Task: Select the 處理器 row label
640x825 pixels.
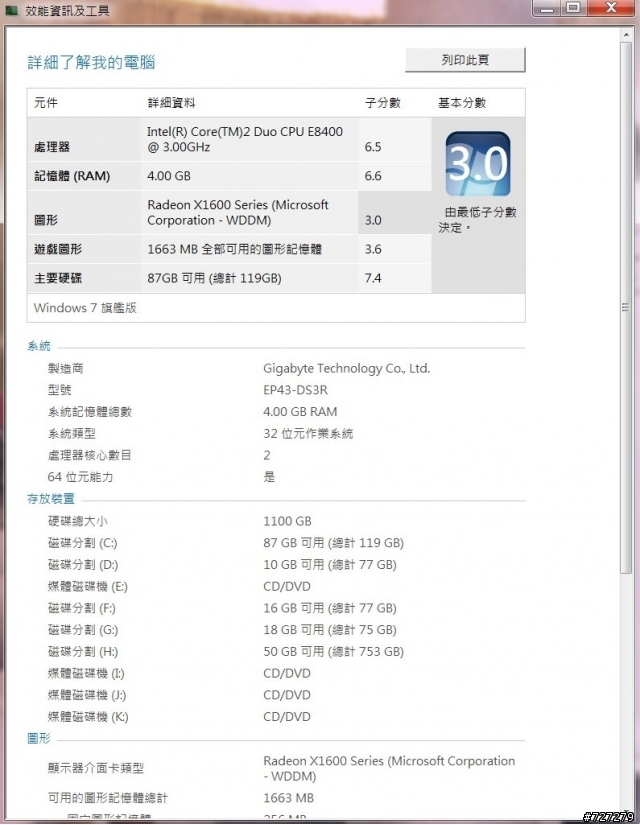Action: 52,147
